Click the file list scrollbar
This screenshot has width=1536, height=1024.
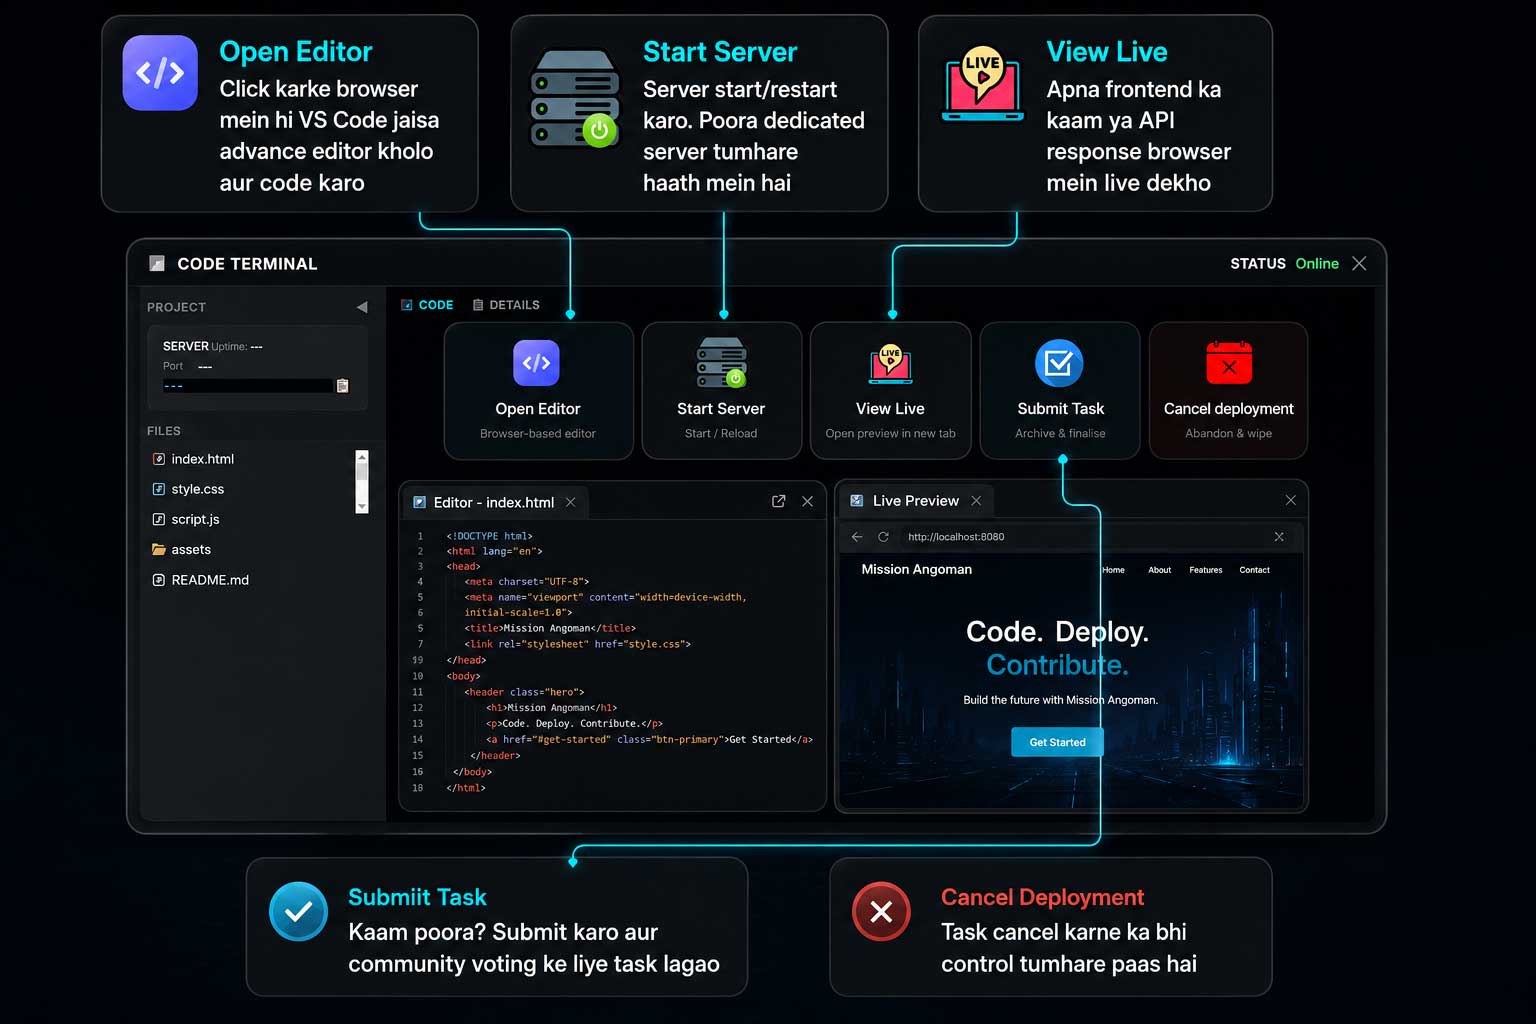[x=362, y=481]
